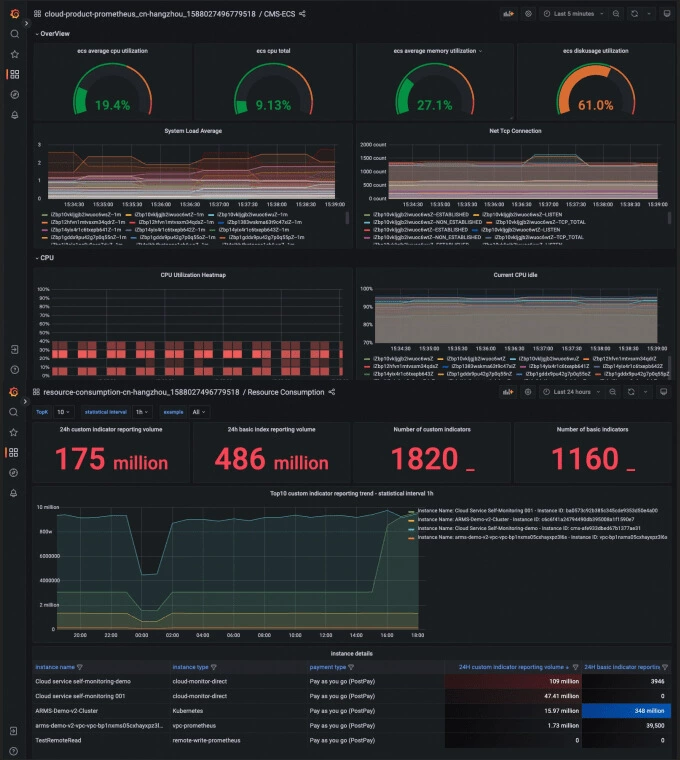The image size is (680, 760).
Task: Open the Explore compass icon in the top sidebar
Action: click(15, 95)
